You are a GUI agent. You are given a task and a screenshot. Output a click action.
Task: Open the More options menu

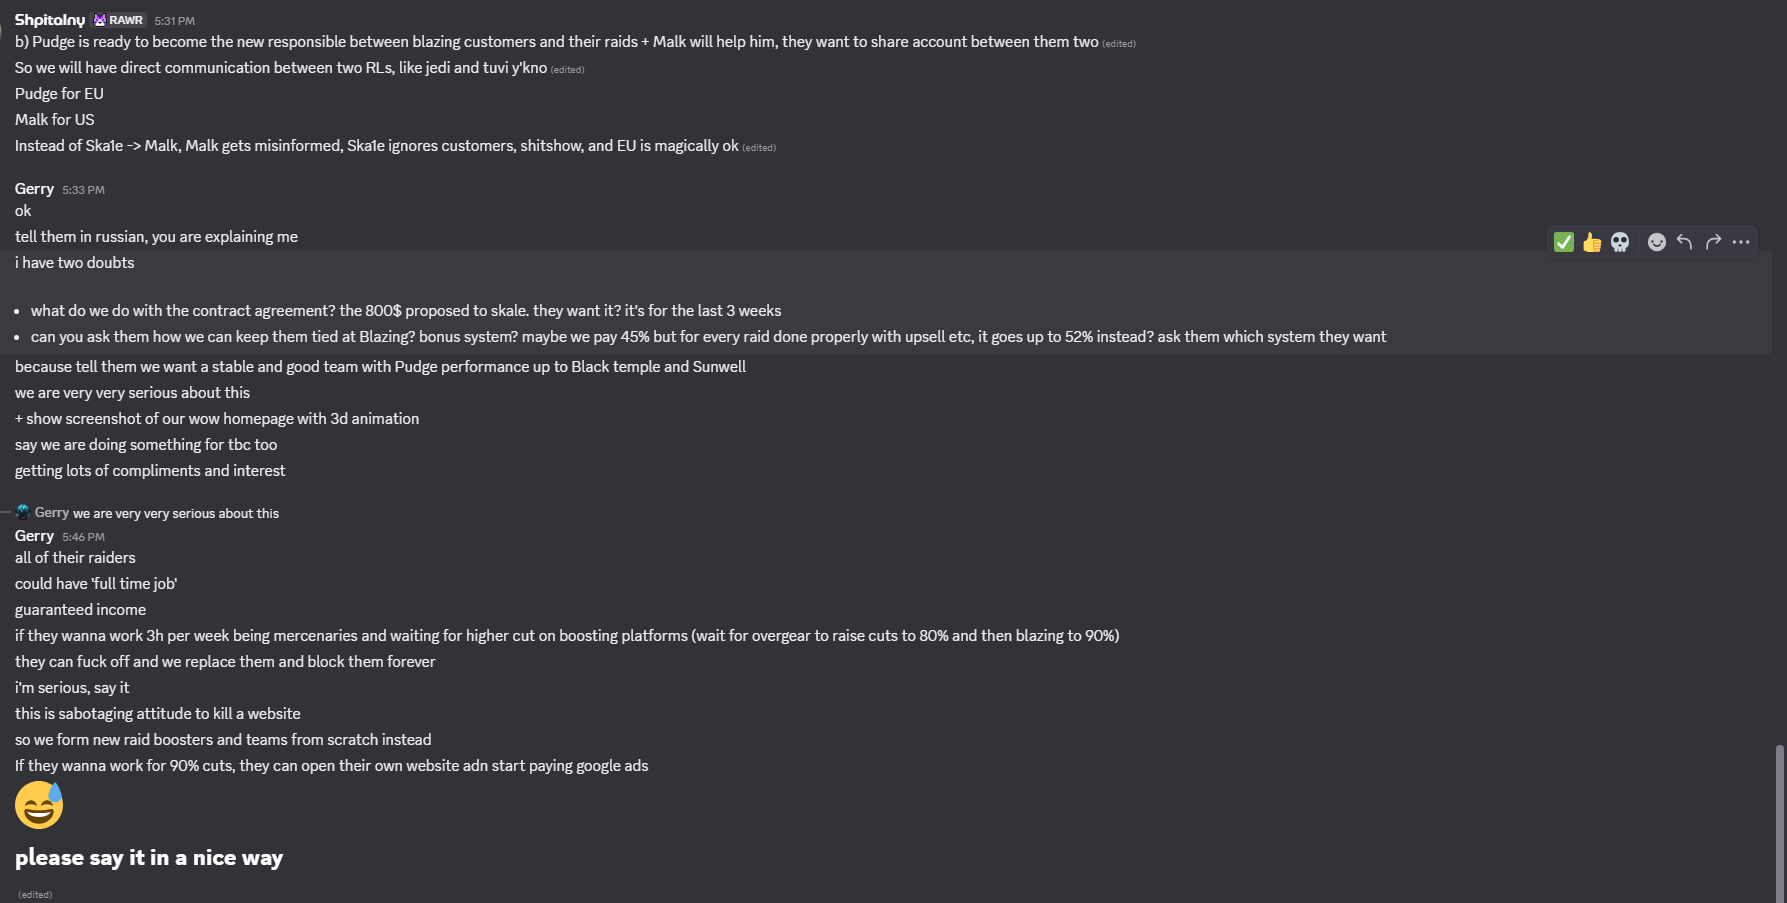[1741, 242]
